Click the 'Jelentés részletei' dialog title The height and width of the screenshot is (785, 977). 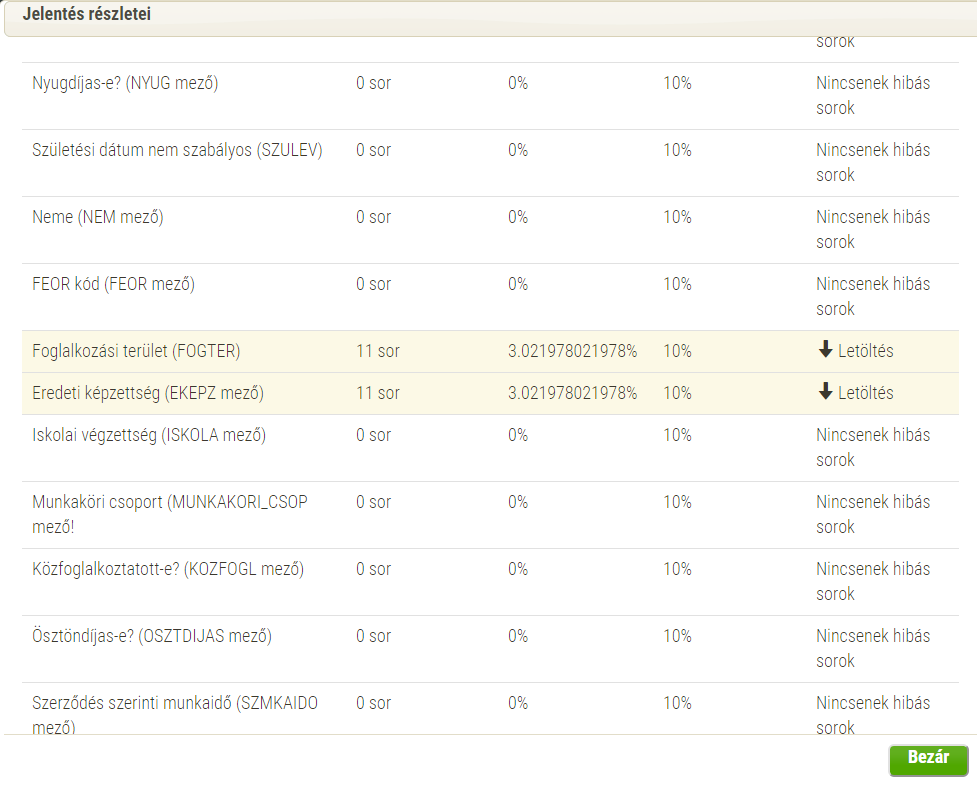pos(87,14)
